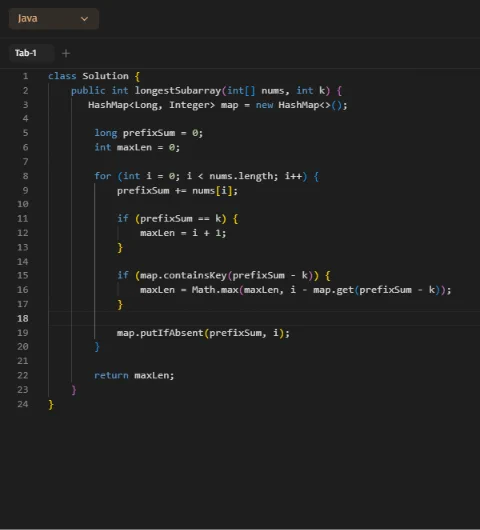Place cursor on empty line 18
Viewport: 480px width, 530px height.
264,319
